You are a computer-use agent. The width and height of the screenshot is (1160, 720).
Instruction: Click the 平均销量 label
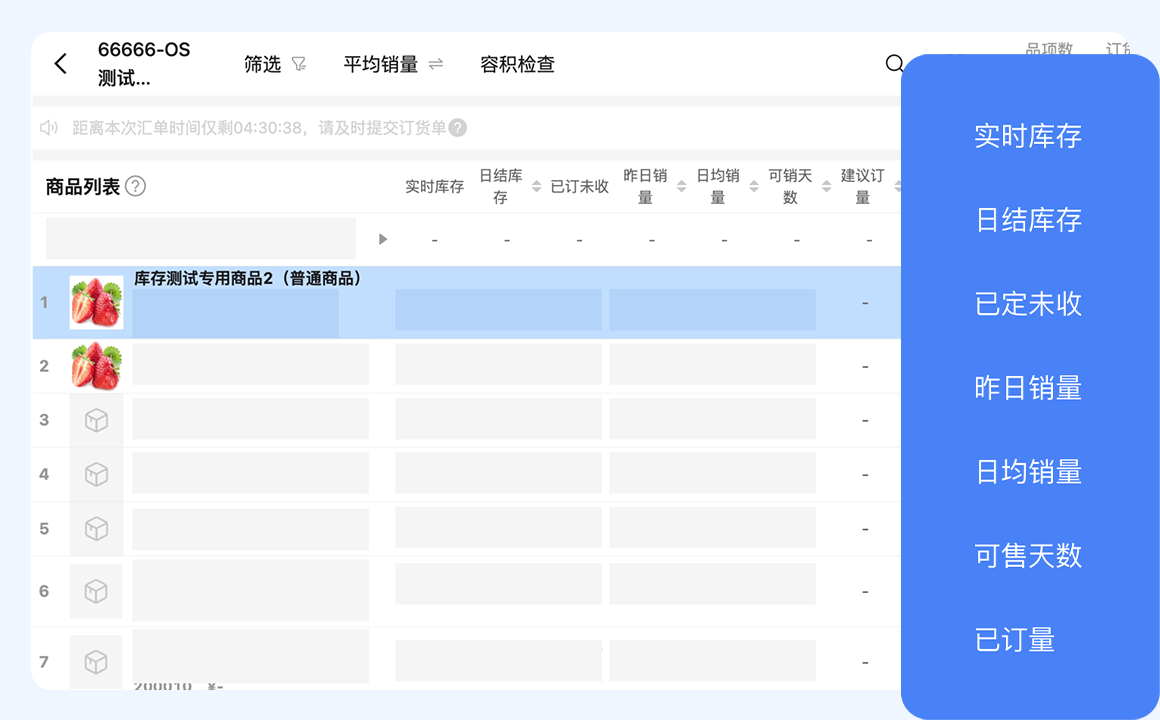[x=380, y=64]
